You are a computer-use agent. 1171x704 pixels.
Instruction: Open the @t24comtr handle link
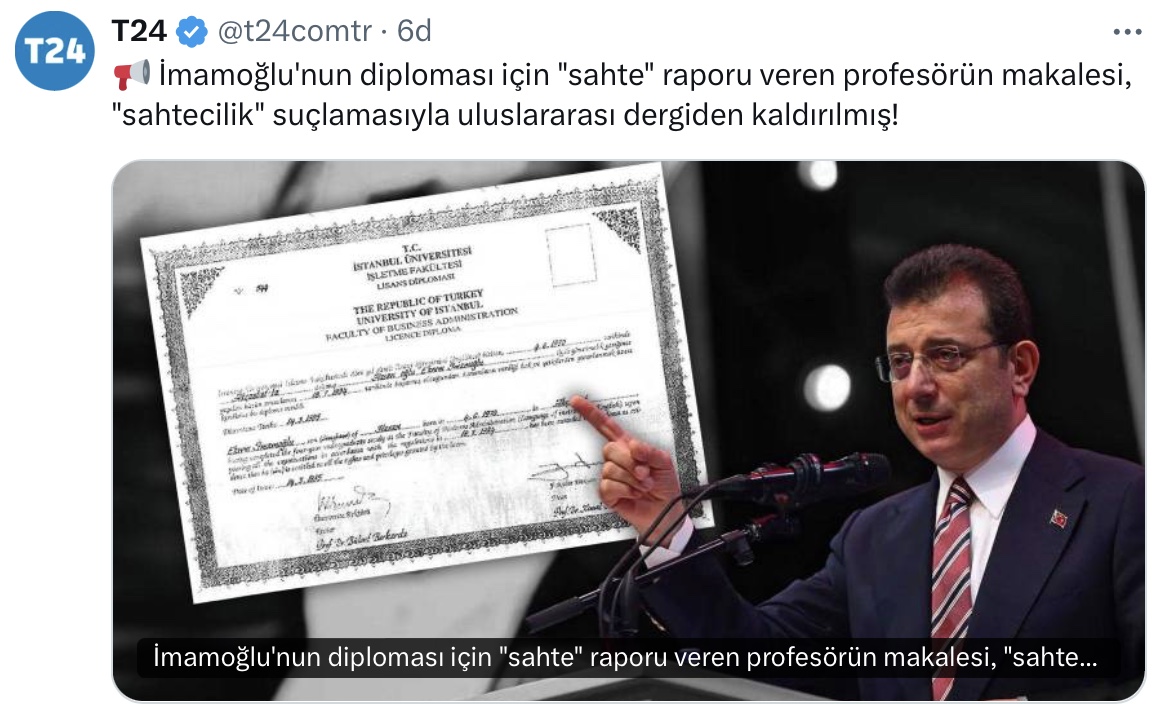click(x=294, y=31)
